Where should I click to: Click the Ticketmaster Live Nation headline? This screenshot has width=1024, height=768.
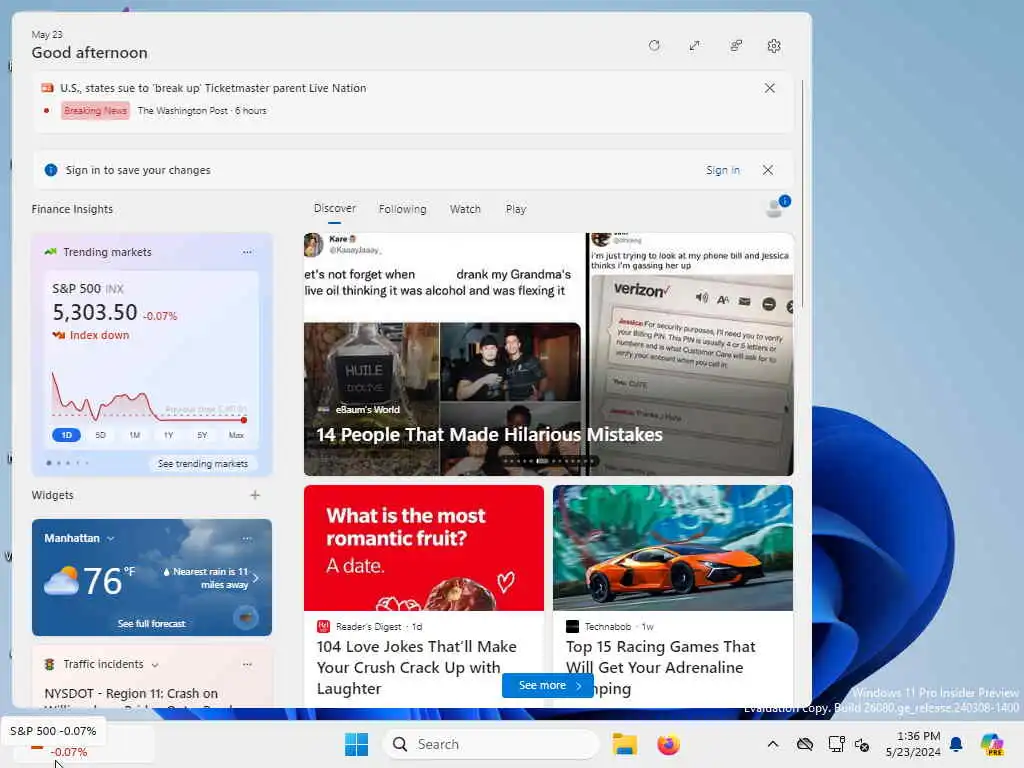213,88
